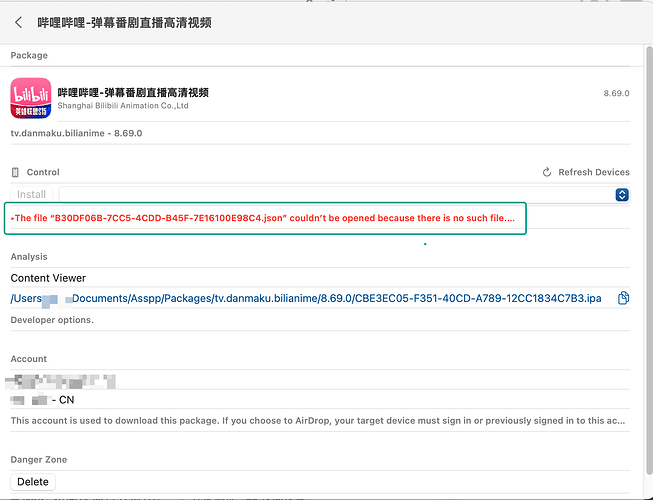
Task: Click the AirDrop account notice text
Action: (318, 420)
